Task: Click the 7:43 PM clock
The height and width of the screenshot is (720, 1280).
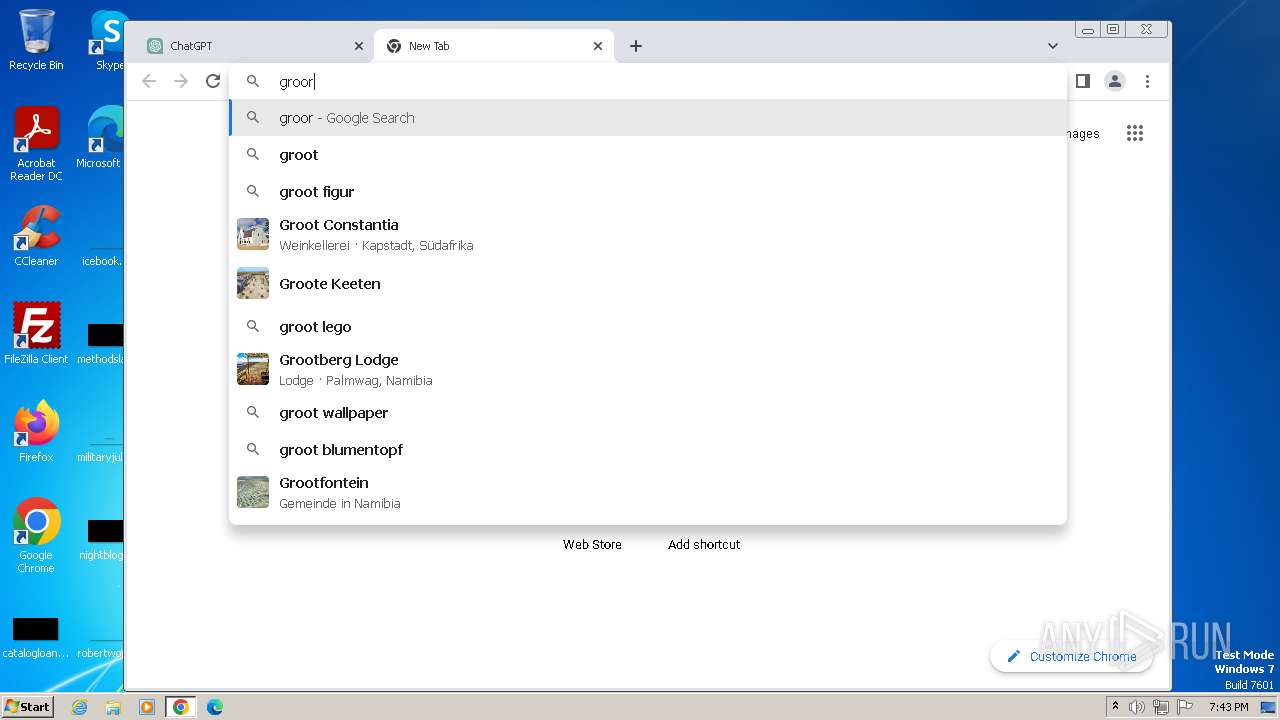Action: point(1228,707)
